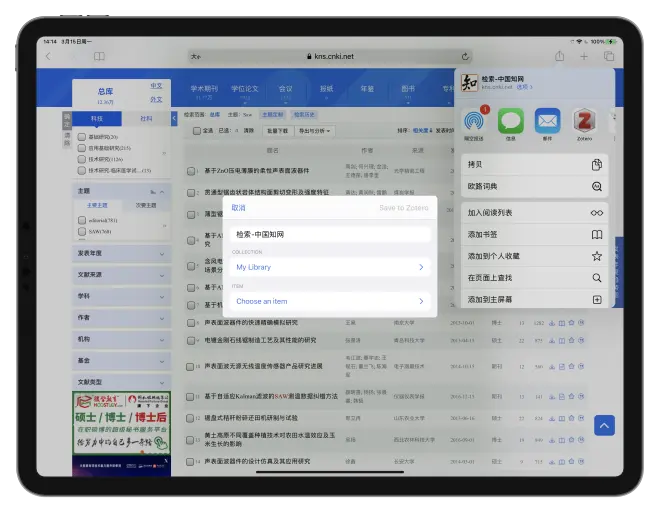
Task: Go back with Safari's back arrow
Action: [x=48, y=56]
